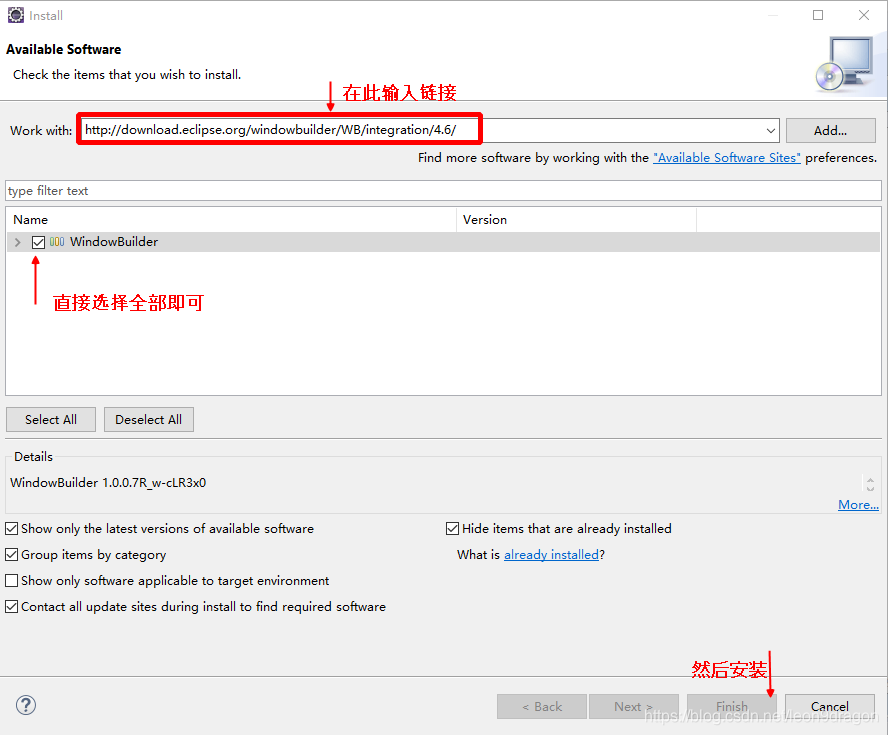Click the Deselect All button
The width and height of the screenshot is (888, 735).
148,420
